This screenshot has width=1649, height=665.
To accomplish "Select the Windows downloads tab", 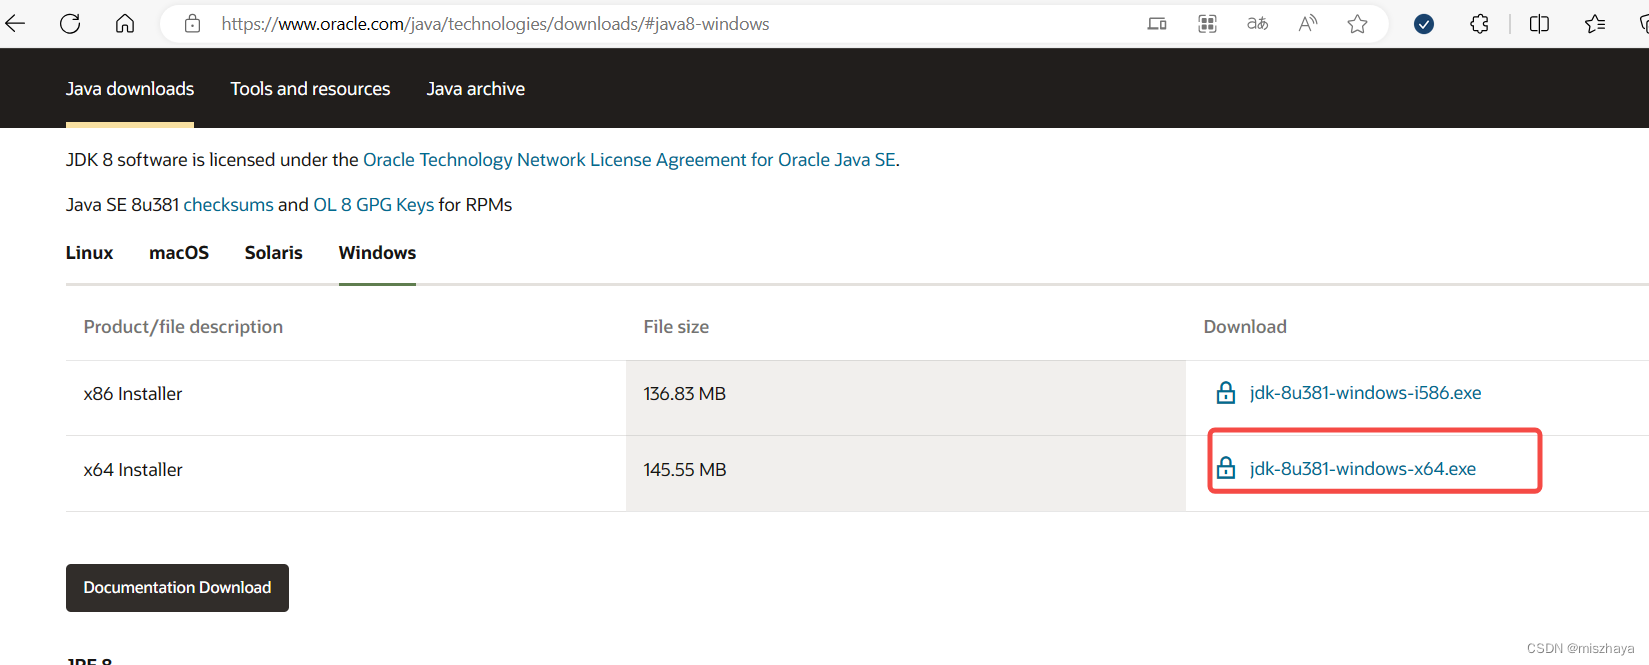I will 377,253.
